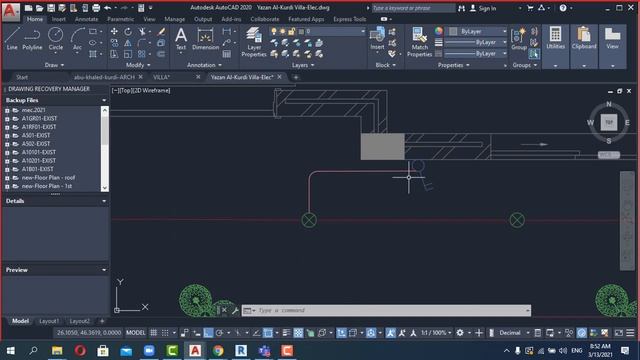Add a new drawing tab with plus button

296,77
